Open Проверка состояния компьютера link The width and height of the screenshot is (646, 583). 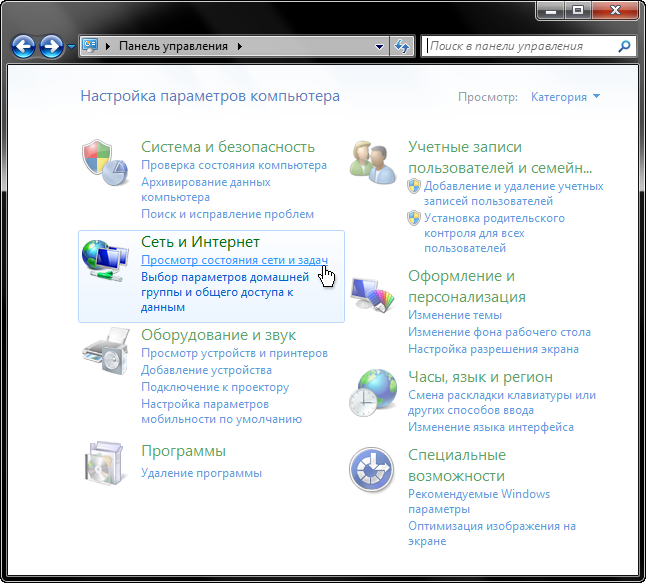pyautogui.click(x=234, y=165)
